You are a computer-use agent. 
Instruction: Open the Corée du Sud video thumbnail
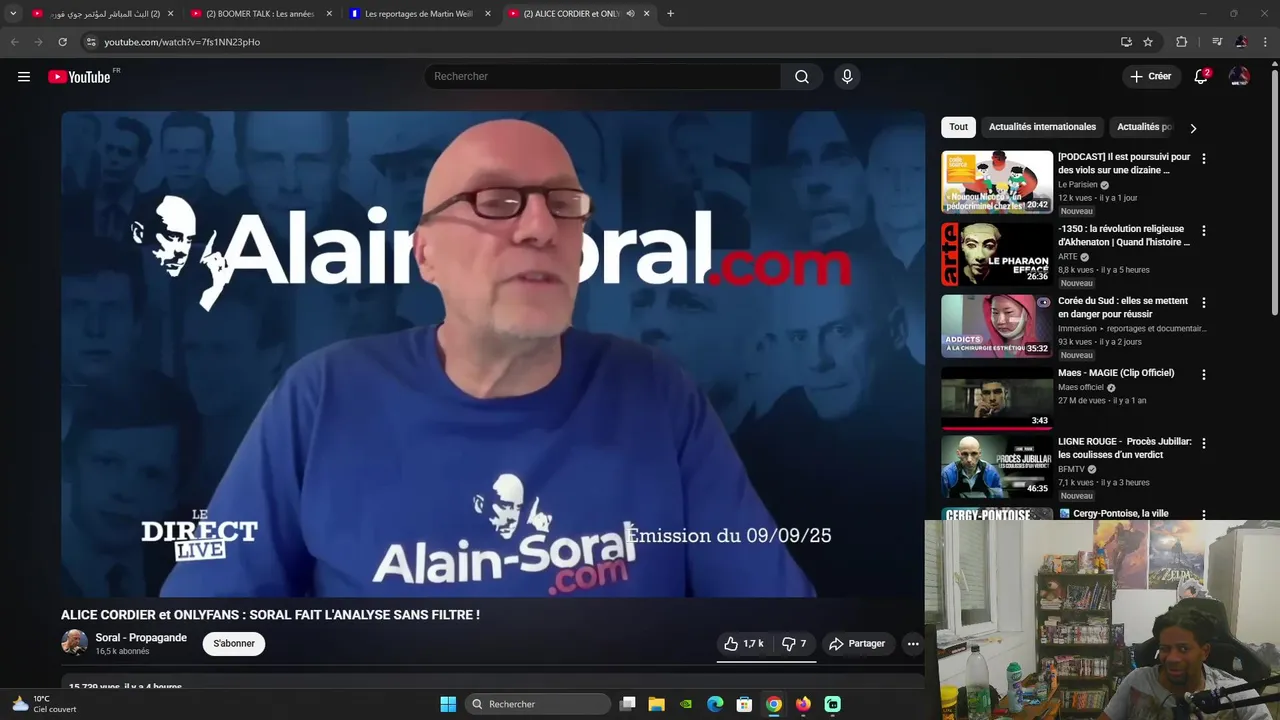(x=997, y=326)
